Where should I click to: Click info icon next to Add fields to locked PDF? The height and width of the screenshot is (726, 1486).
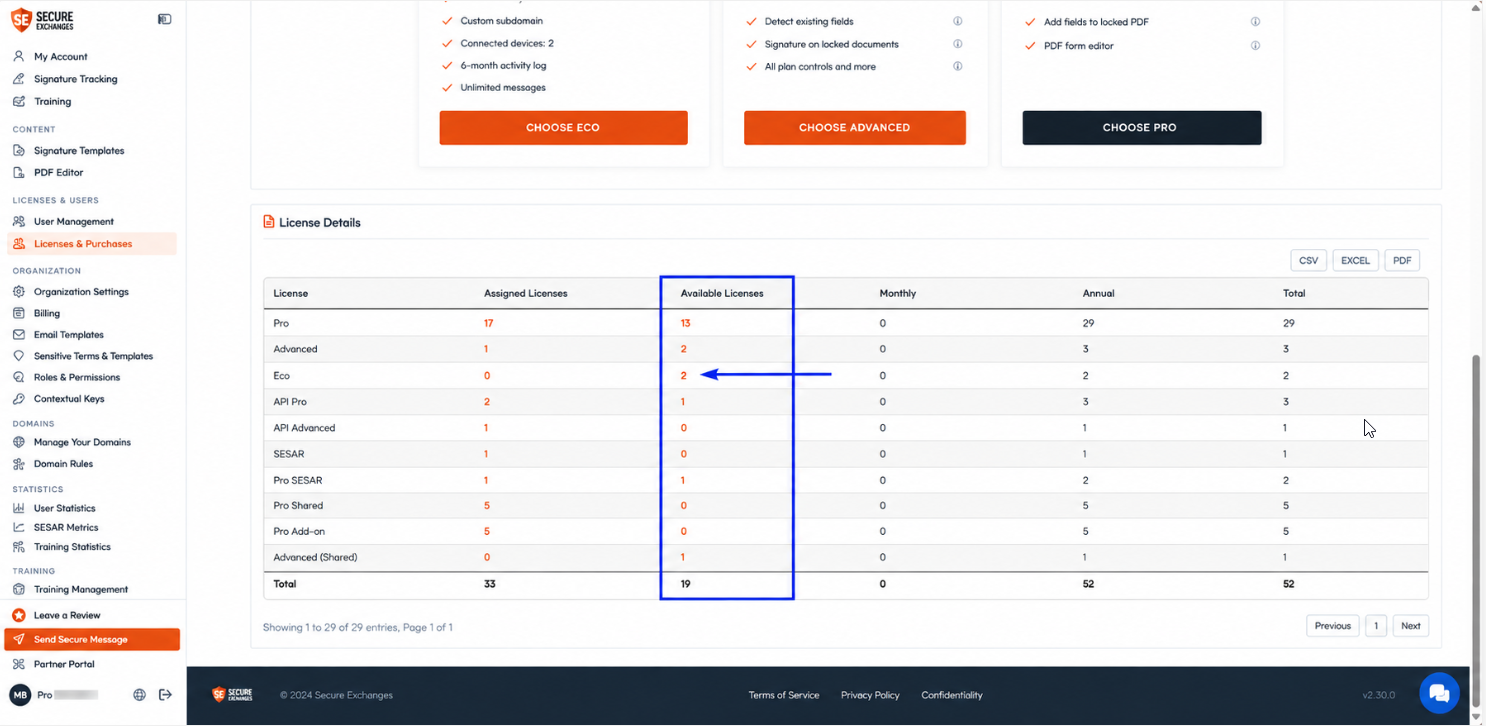click(1255, 21)
